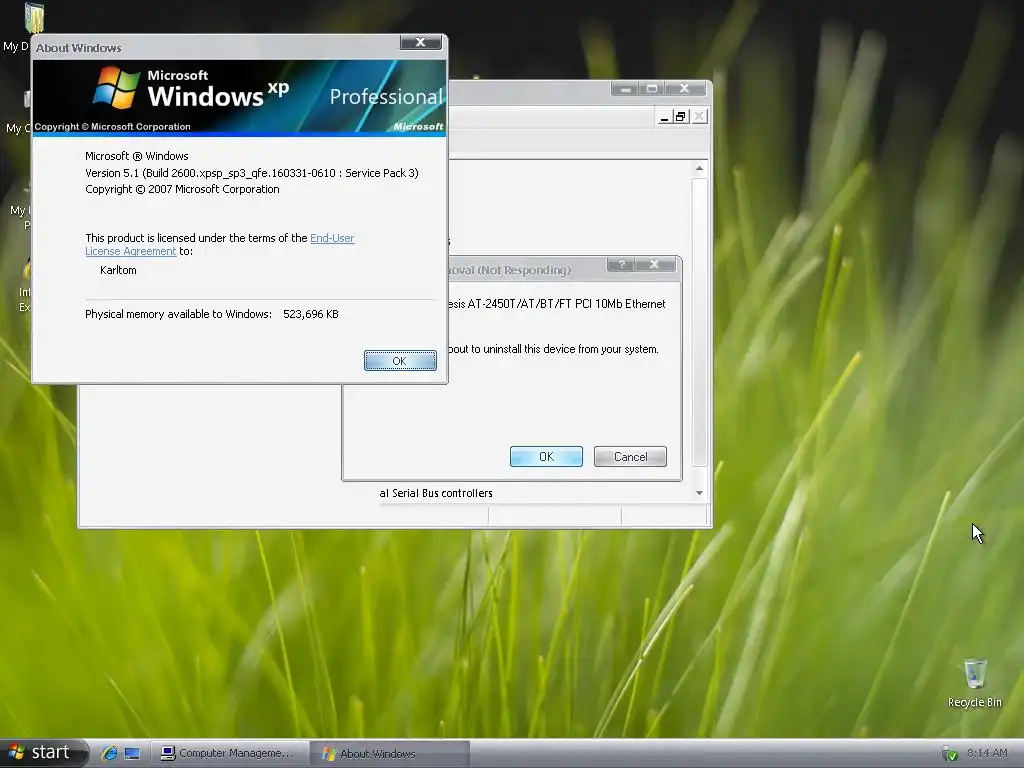Select the Serial Bus controllers tree entry
Screen dimensions: 1024x768
pyautogui.click(x=436, y=493)
